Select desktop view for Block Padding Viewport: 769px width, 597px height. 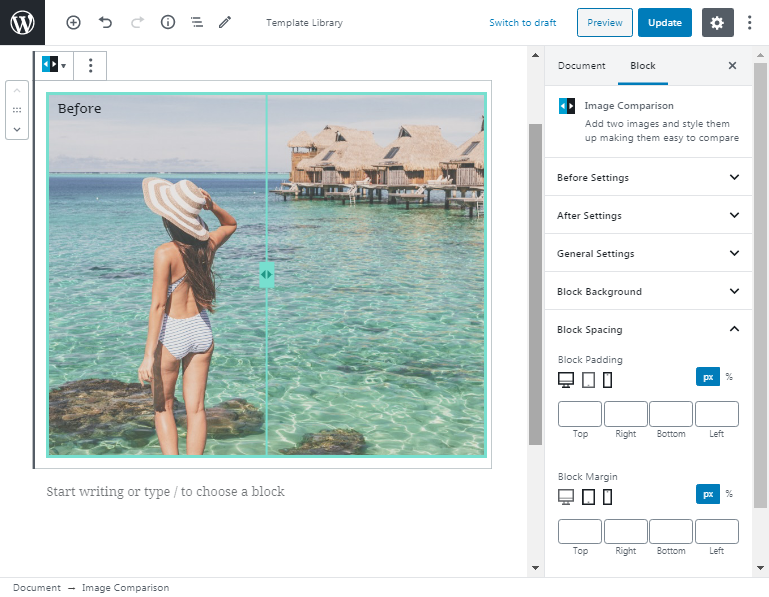point(566,380)
